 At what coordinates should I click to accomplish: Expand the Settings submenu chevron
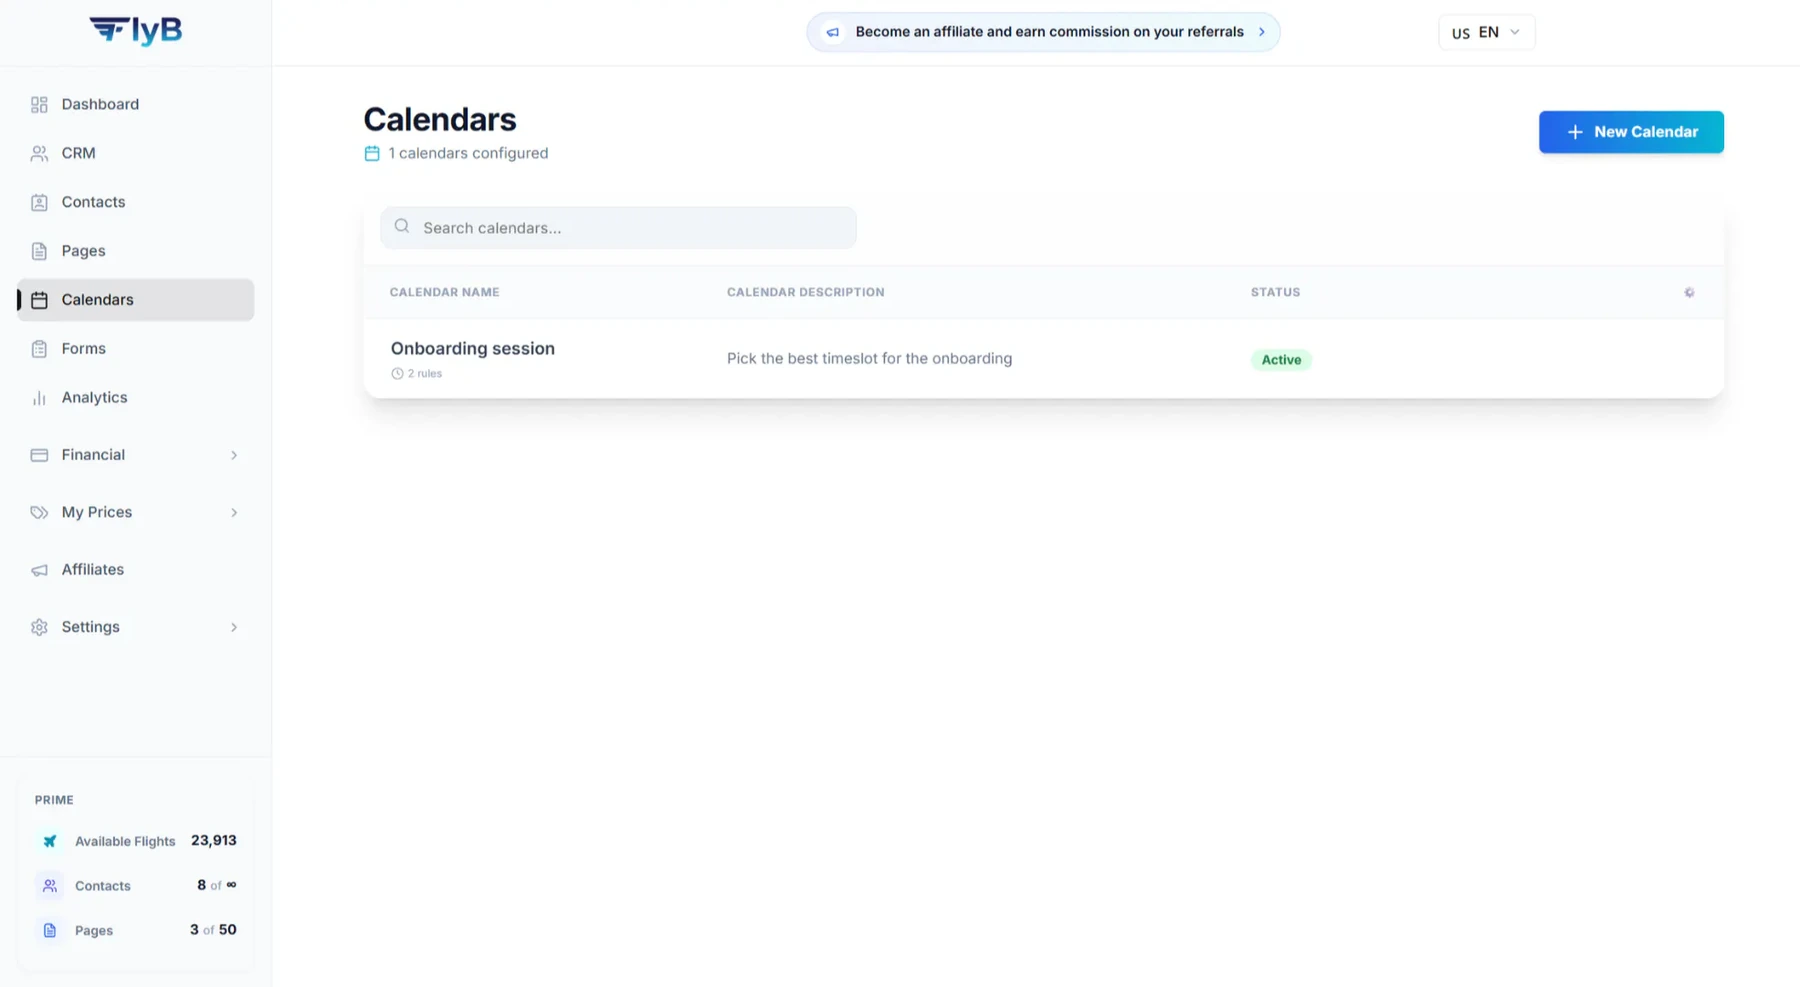(234, 627)
